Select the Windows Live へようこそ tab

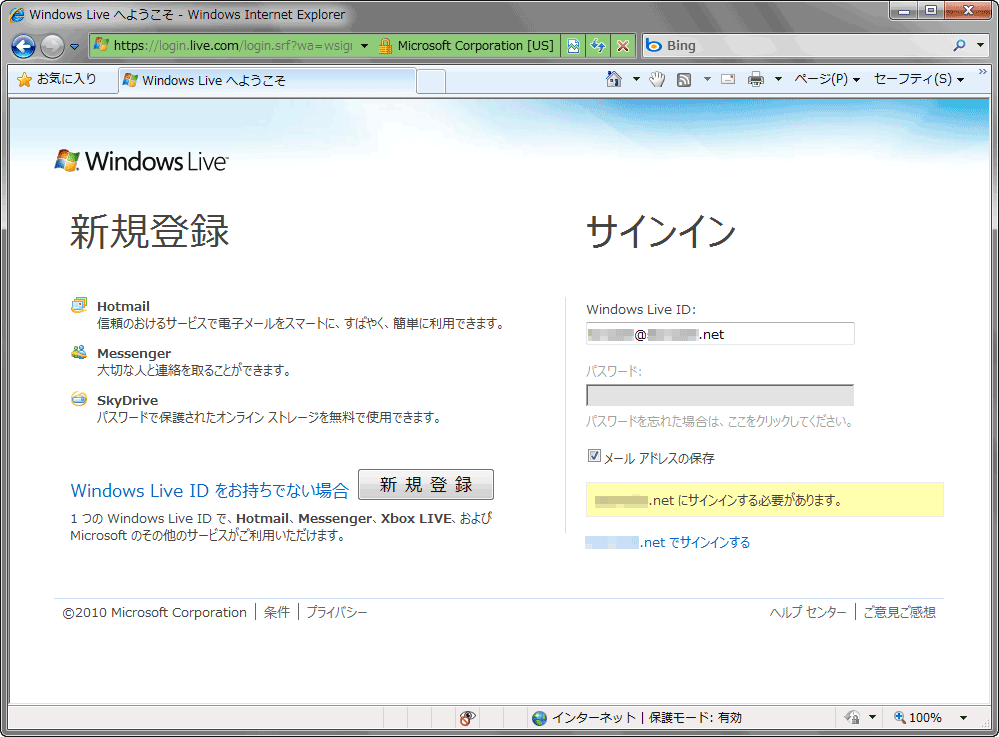(268, 80)
